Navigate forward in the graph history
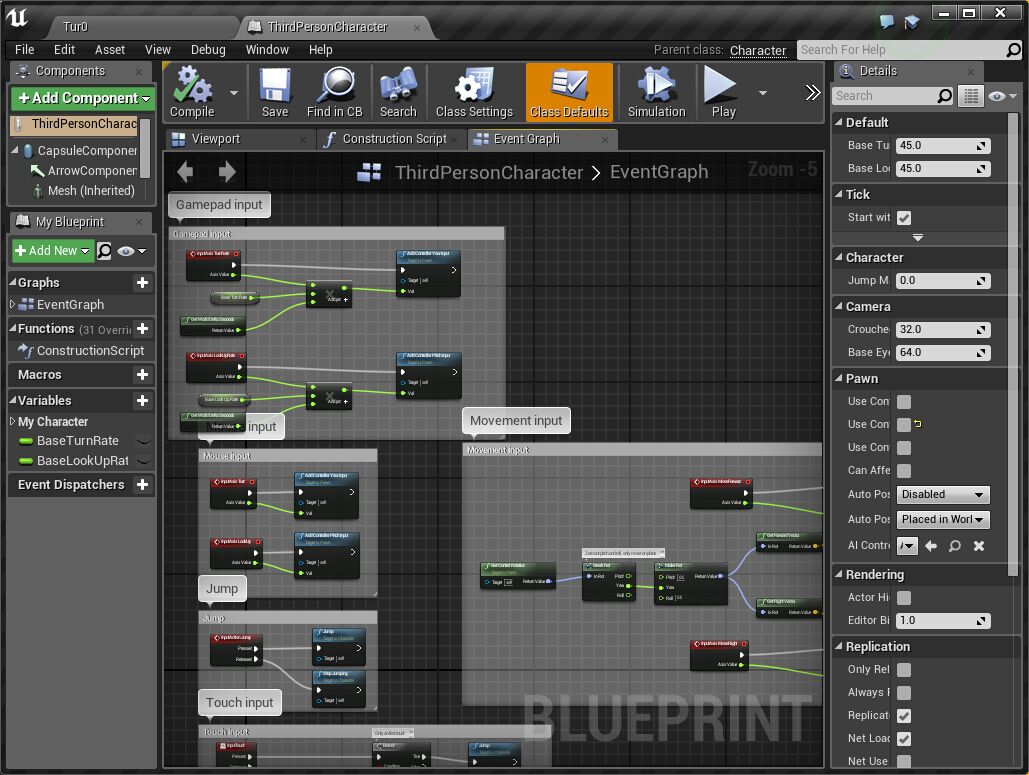Screen dimensions: 1029x775 [227, 172]
